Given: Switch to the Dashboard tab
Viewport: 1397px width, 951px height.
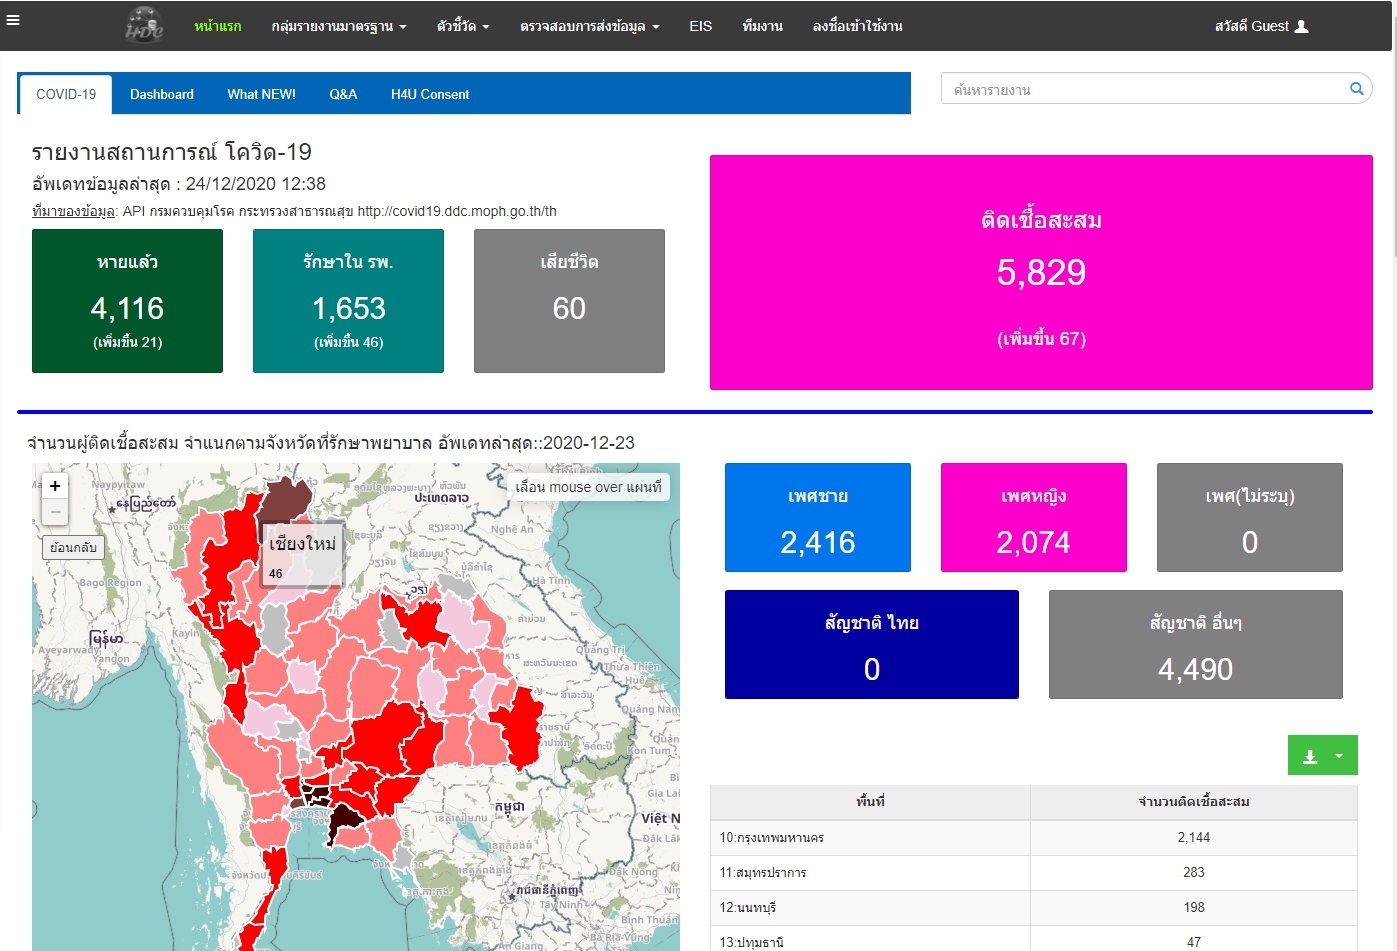Looking at the screenshot, I should coord(162,94).
